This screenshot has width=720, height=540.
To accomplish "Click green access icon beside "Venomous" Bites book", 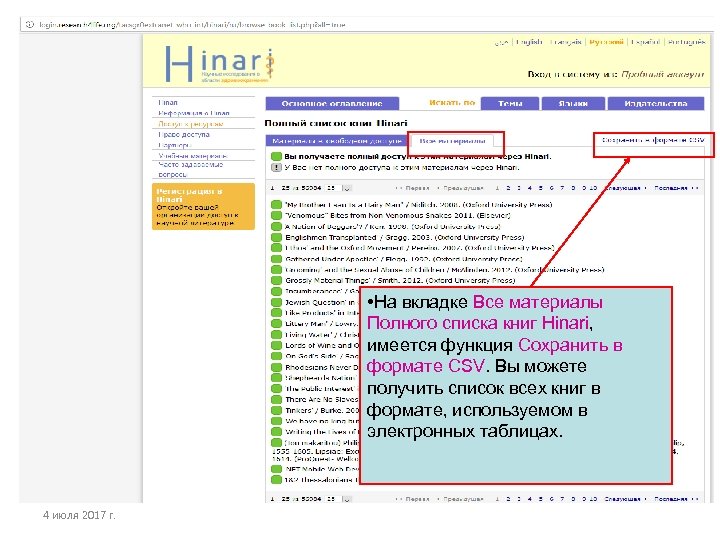I will click(276, 215).
